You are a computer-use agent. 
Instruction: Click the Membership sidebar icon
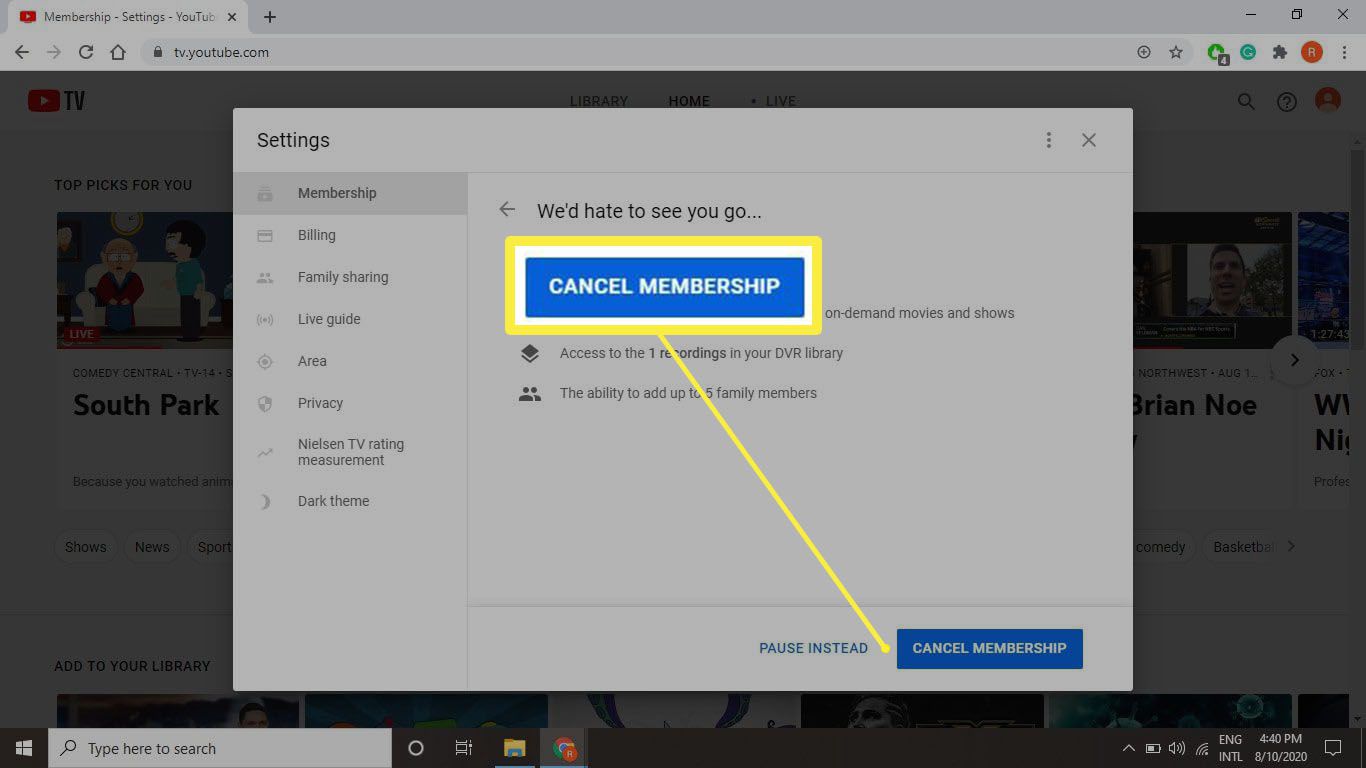click(265, 193)
